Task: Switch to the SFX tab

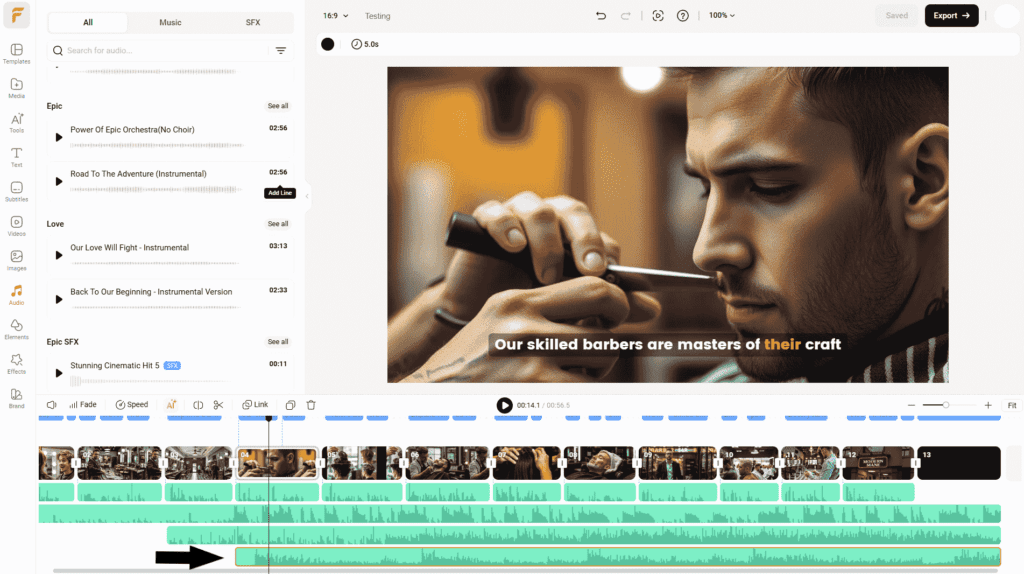Action: click(x=253, y=22)
